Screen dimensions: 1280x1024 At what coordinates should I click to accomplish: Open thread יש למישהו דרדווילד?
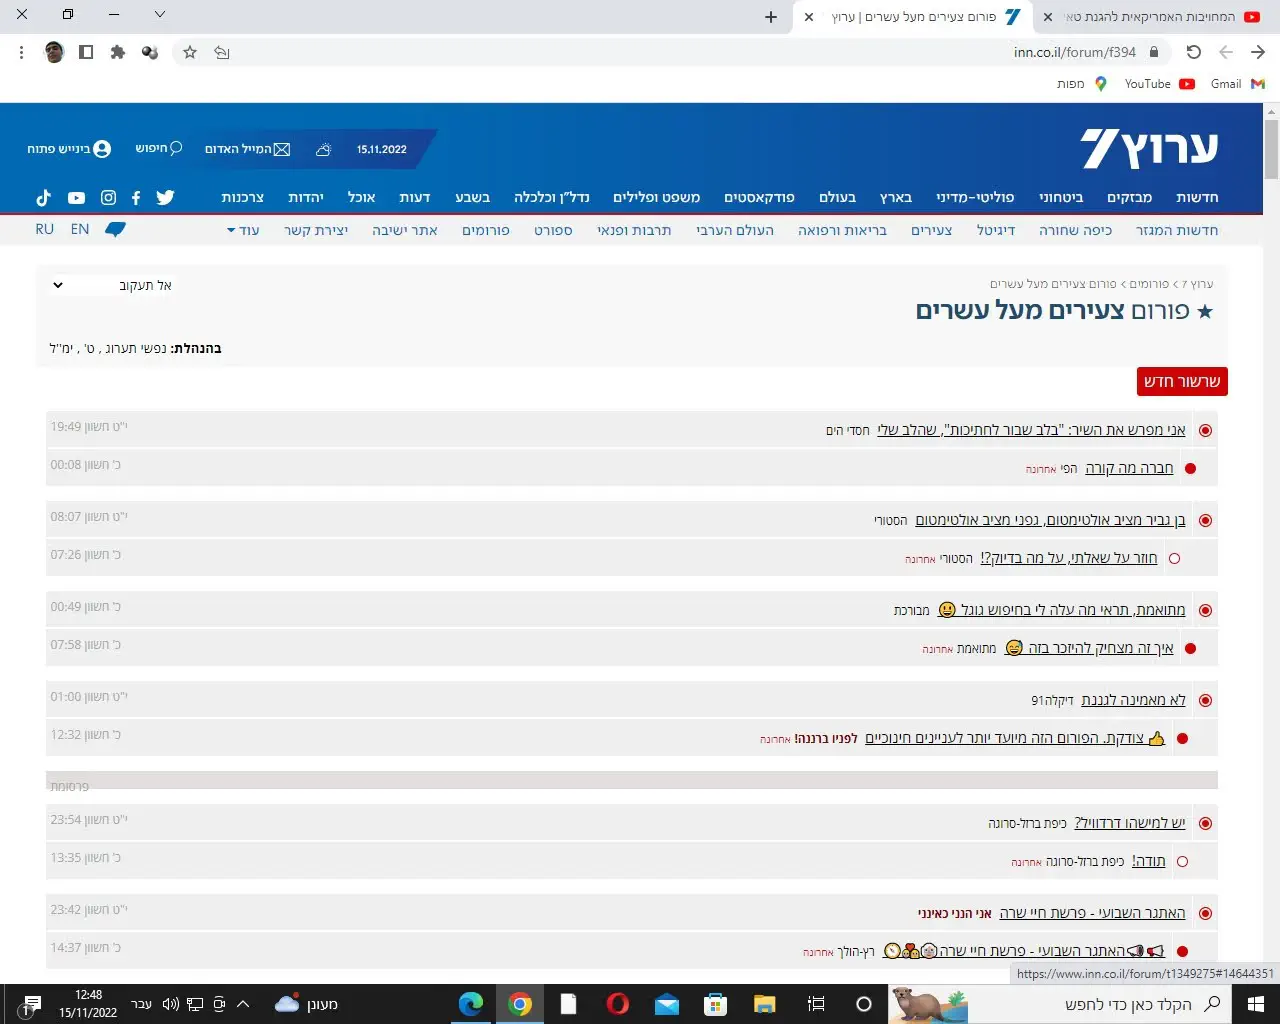coord(1129,823)
